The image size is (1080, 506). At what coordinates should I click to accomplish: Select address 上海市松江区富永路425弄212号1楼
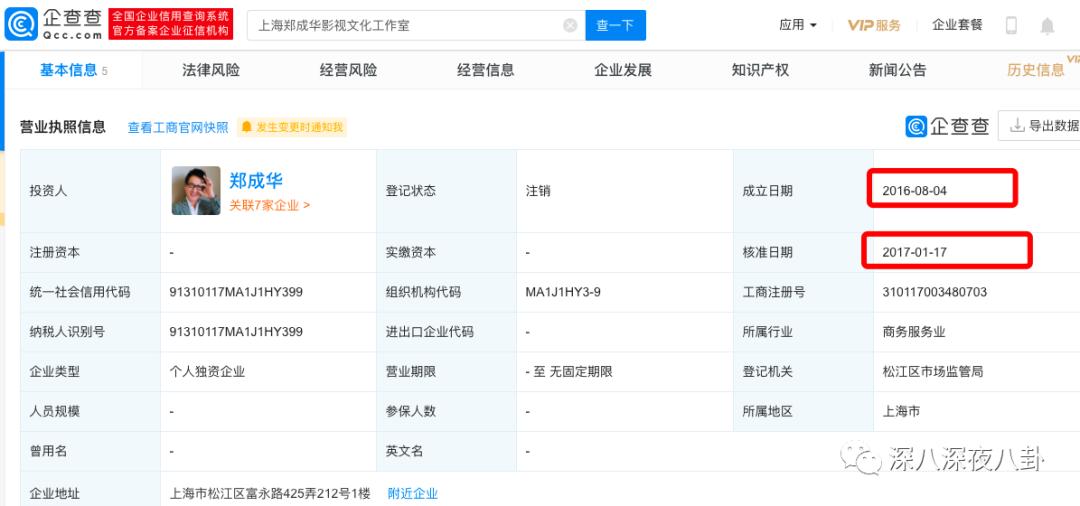(270, 493)
